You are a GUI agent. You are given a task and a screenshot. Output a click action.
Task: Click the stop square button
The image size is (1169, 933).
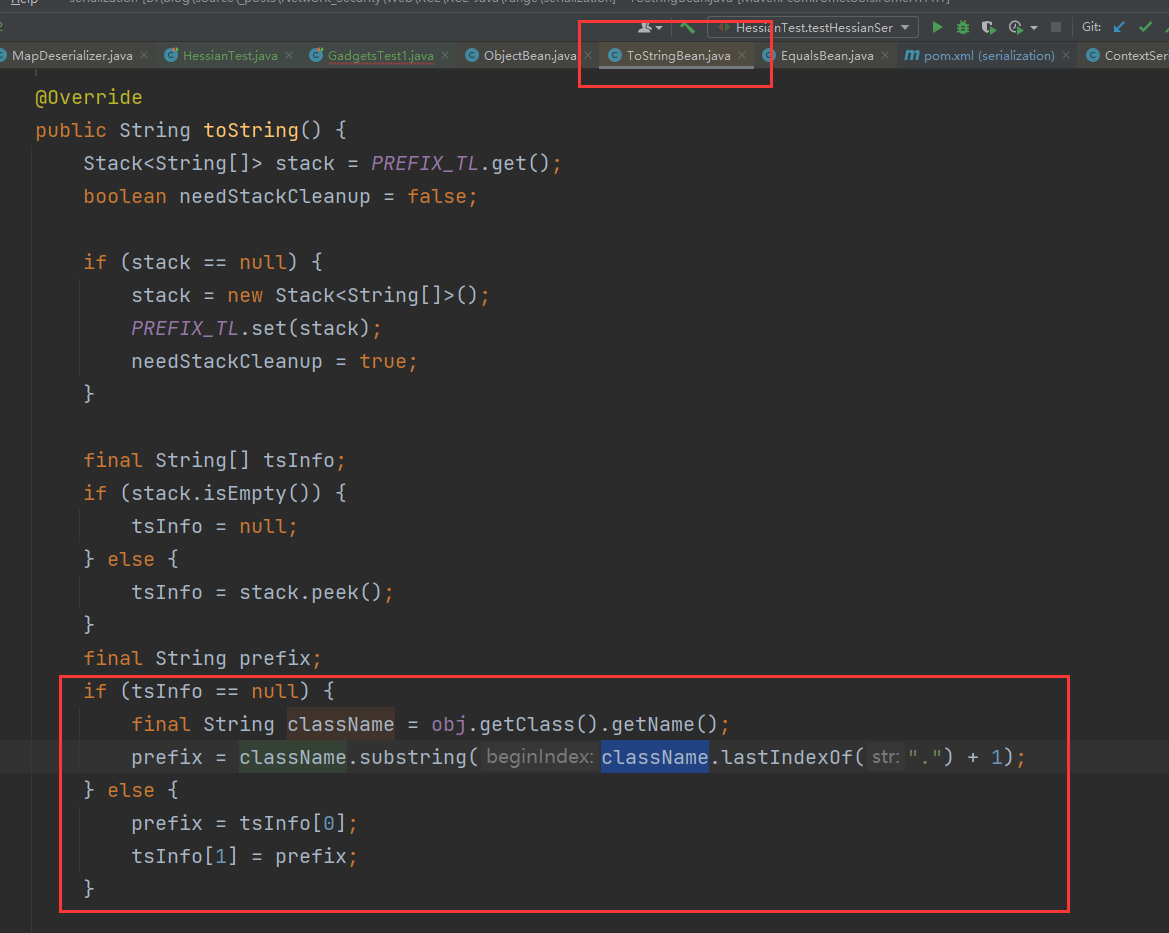[1056, 28]
